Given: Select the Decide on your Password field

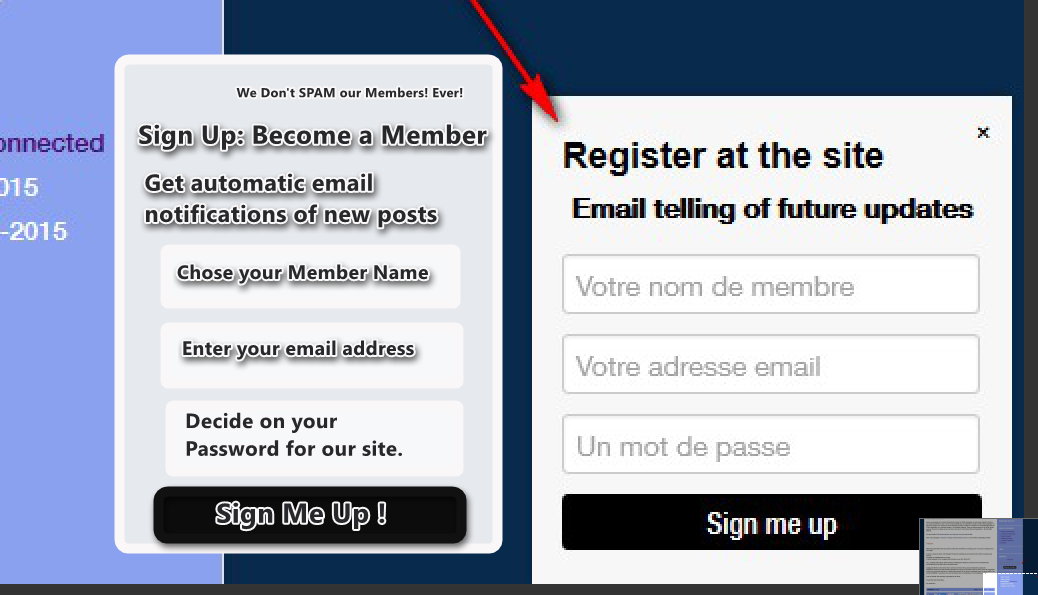Looking at the screenshot, I should (x=314, y=438).
